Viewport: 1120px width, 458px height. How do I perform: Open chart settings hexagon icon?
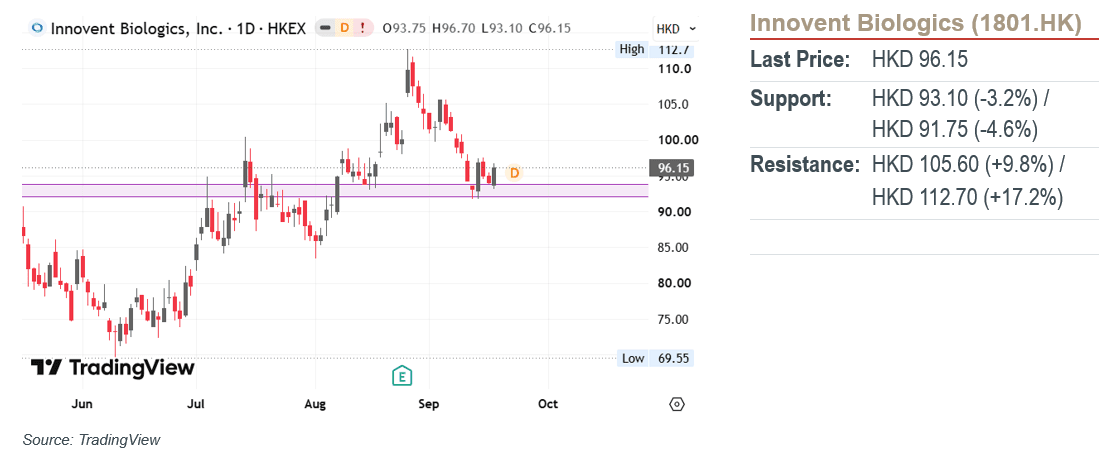tap(676, 404)
